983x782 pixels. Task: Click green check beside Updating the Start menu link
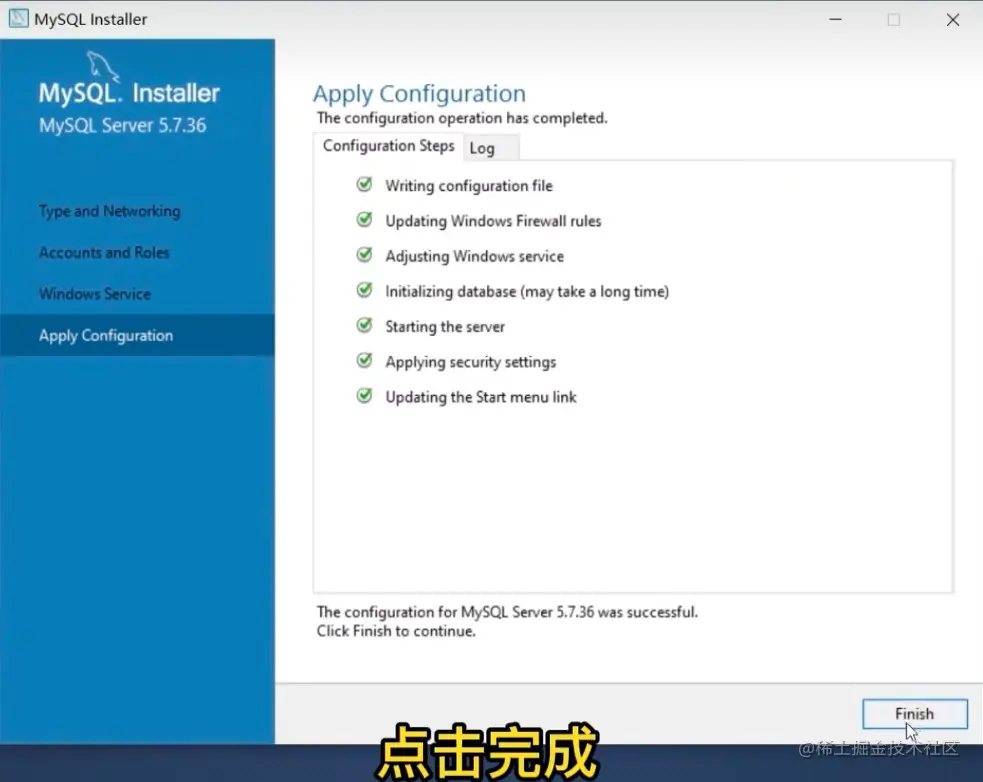[x=364, y=396]
